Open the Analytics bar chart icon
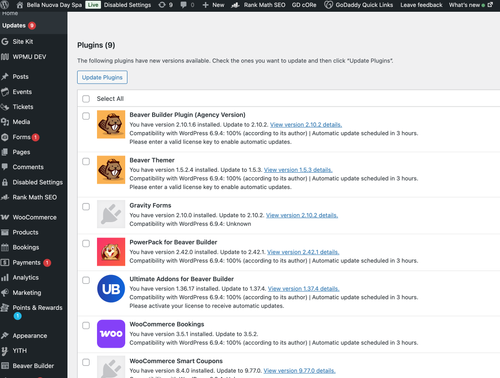The width and height of the screenshot is (500, 378). pyautogui.click(x=5, y=278)
